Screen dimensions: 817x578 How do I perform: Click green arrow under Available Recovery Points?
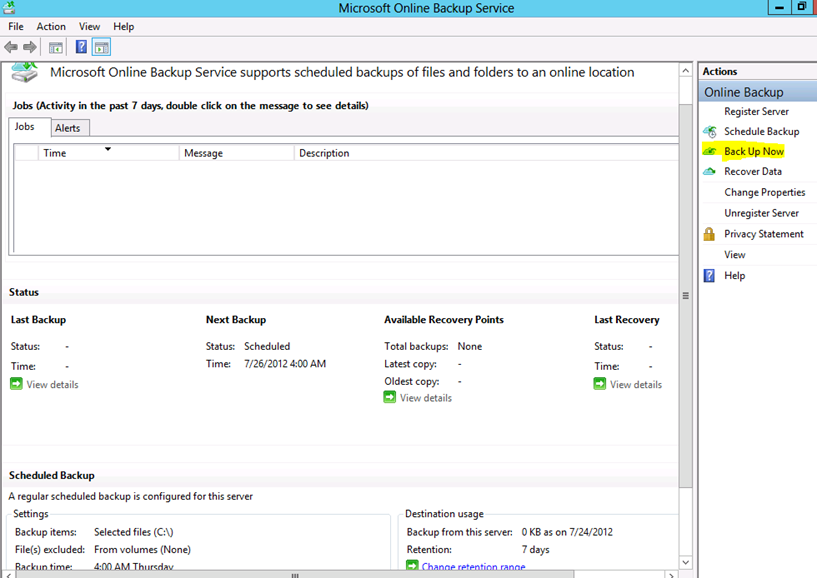390,397
